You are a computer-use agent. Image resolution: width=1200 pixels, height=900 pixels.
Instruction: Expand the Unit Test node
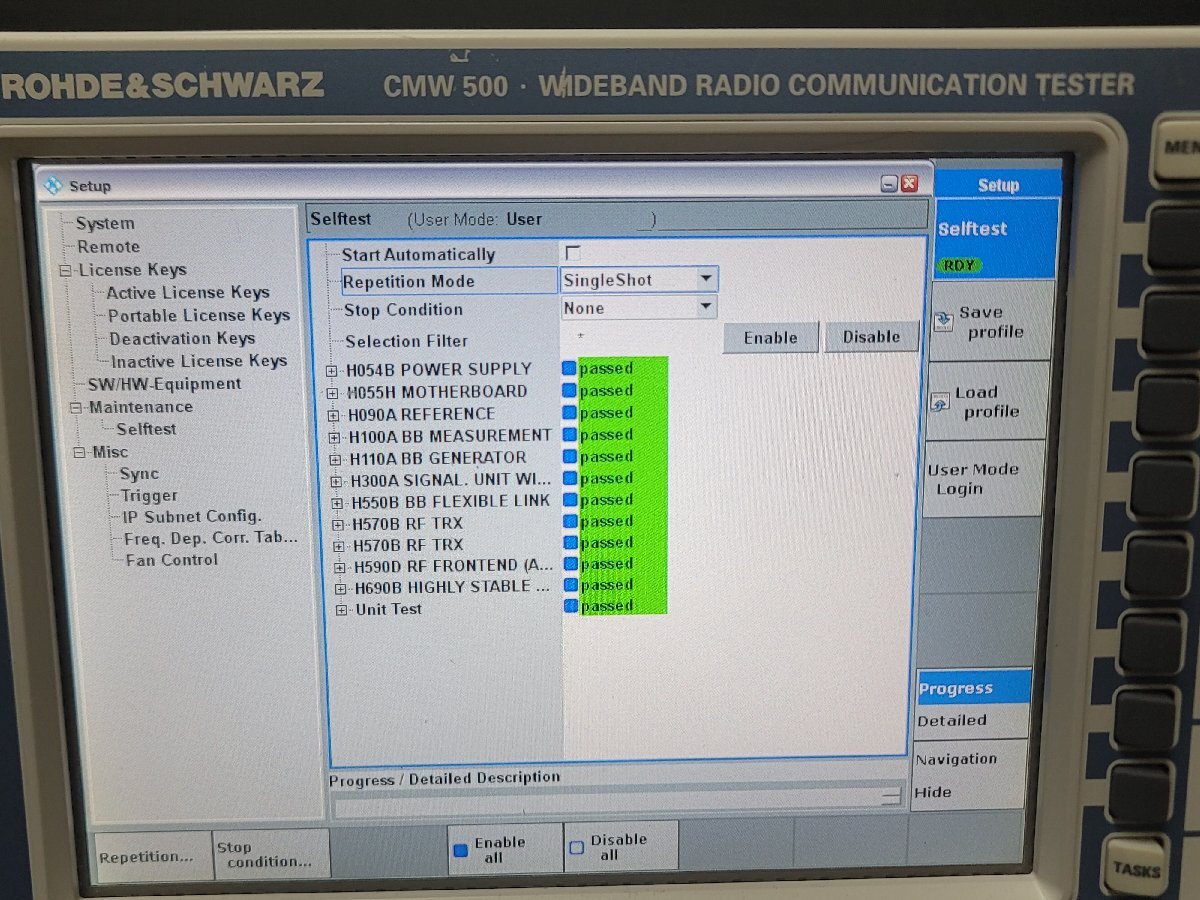[x=342, y=611]
